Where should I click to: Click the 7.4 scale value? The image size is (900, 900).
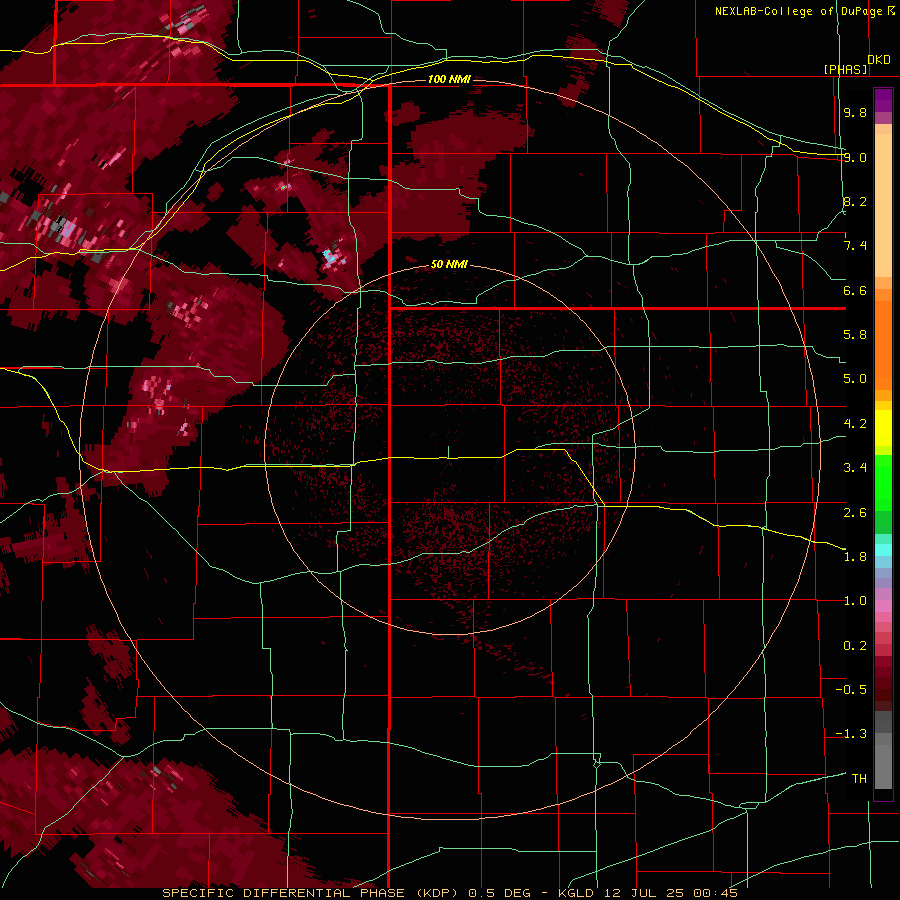point(855,246)
